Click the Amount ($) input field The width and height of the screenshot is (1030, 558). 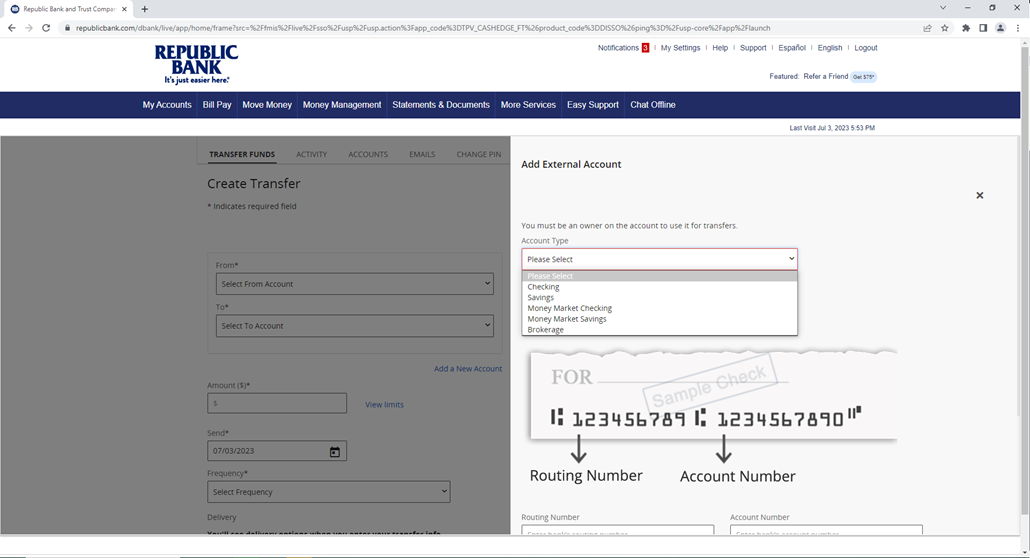pyautogui.click(x=277, y=403)
